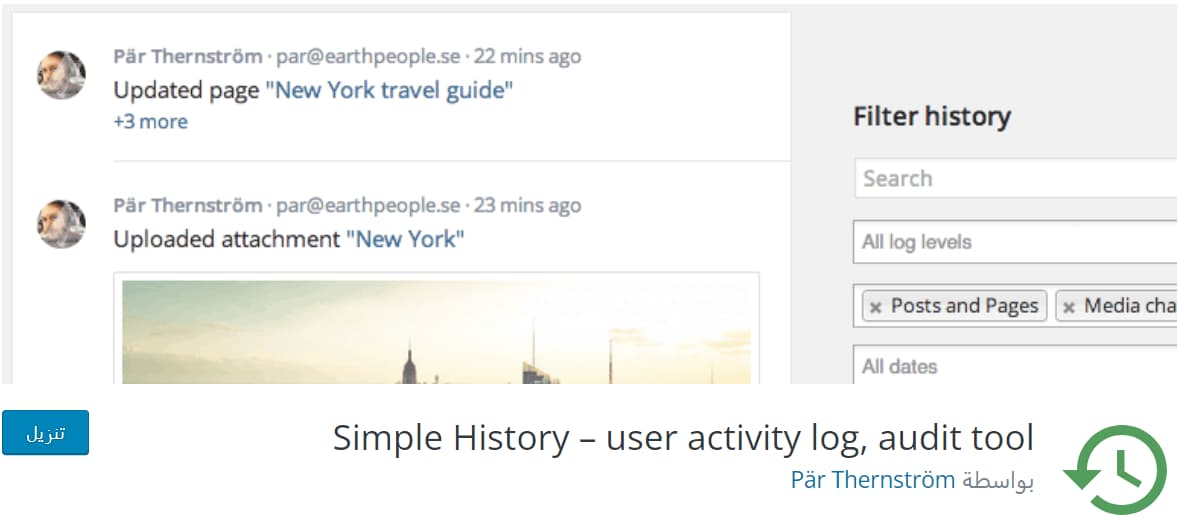Click Pär's avatar on the updated page entry

point(61,75)
